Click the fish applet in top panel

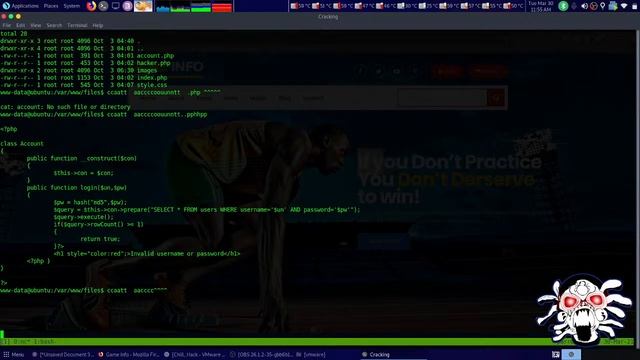point(143,6)
